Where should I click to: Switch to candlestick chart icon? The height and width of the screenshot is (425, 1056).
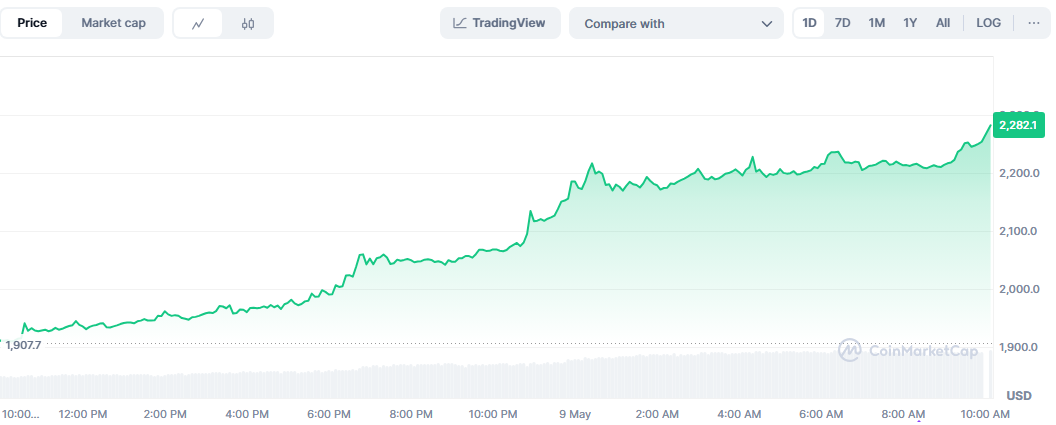point(248,23)
